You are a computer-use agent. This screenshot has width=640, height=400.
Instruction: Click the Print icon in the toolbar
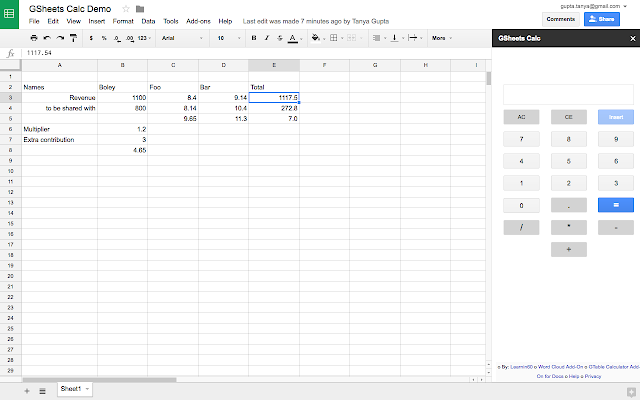tap(34, 38)
